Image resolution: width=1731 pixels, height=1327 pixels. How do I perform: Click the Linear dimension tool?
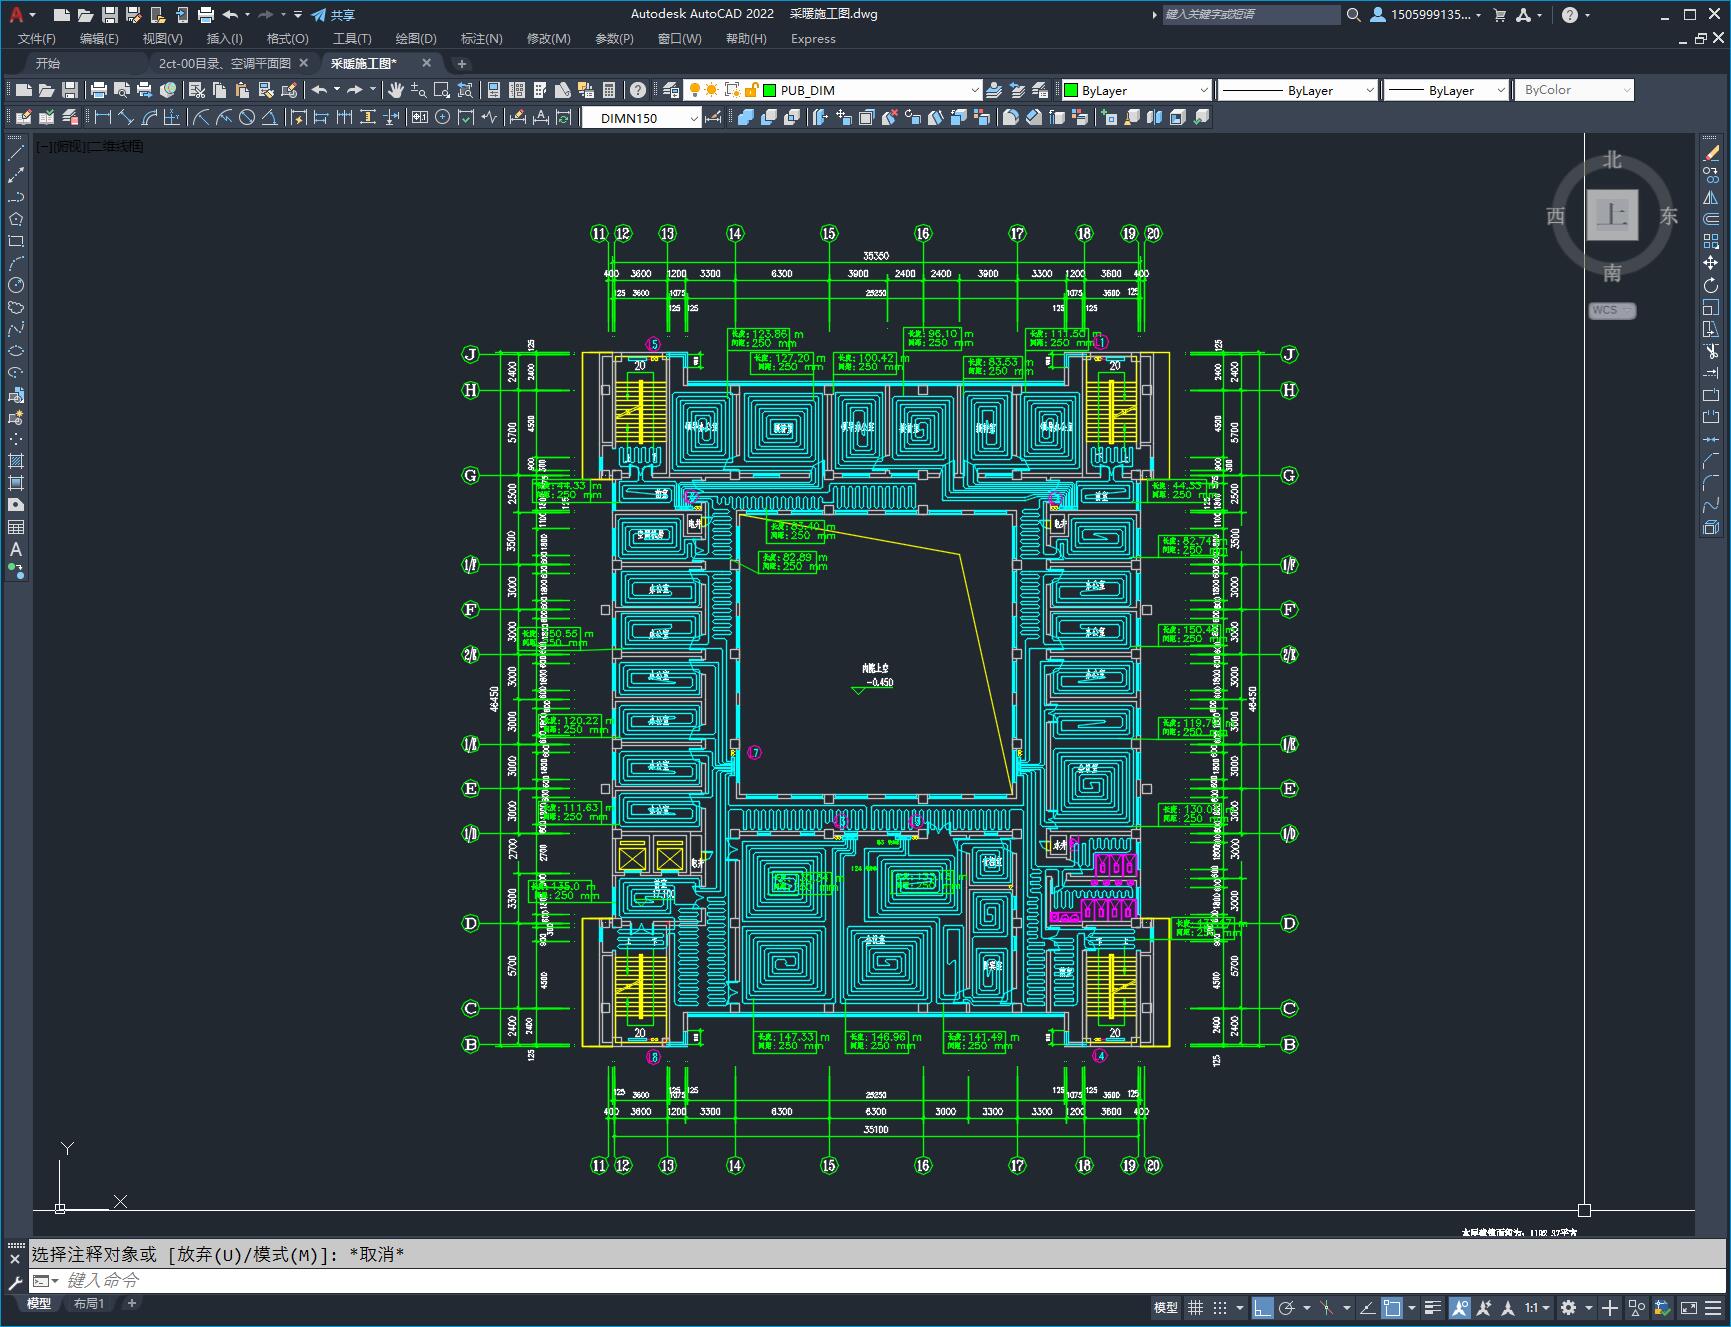point(102,117)
